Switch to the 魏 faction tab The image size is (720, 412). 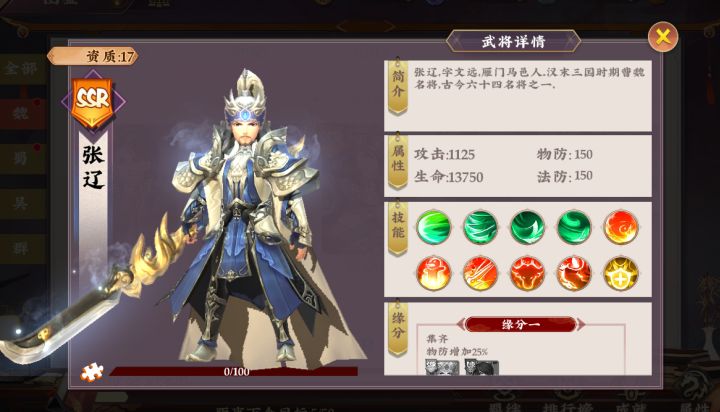coord(22,113)
